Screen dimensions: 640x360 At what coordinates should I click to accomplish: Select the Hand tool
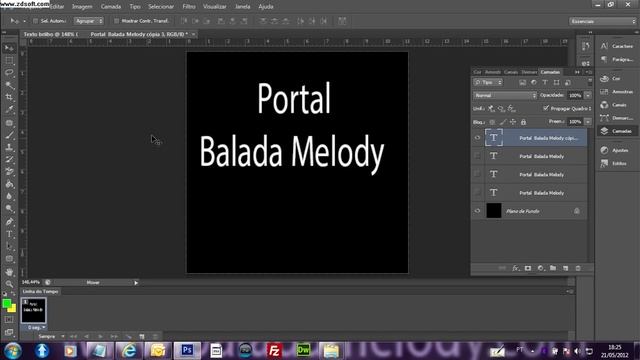coord(9,272)
